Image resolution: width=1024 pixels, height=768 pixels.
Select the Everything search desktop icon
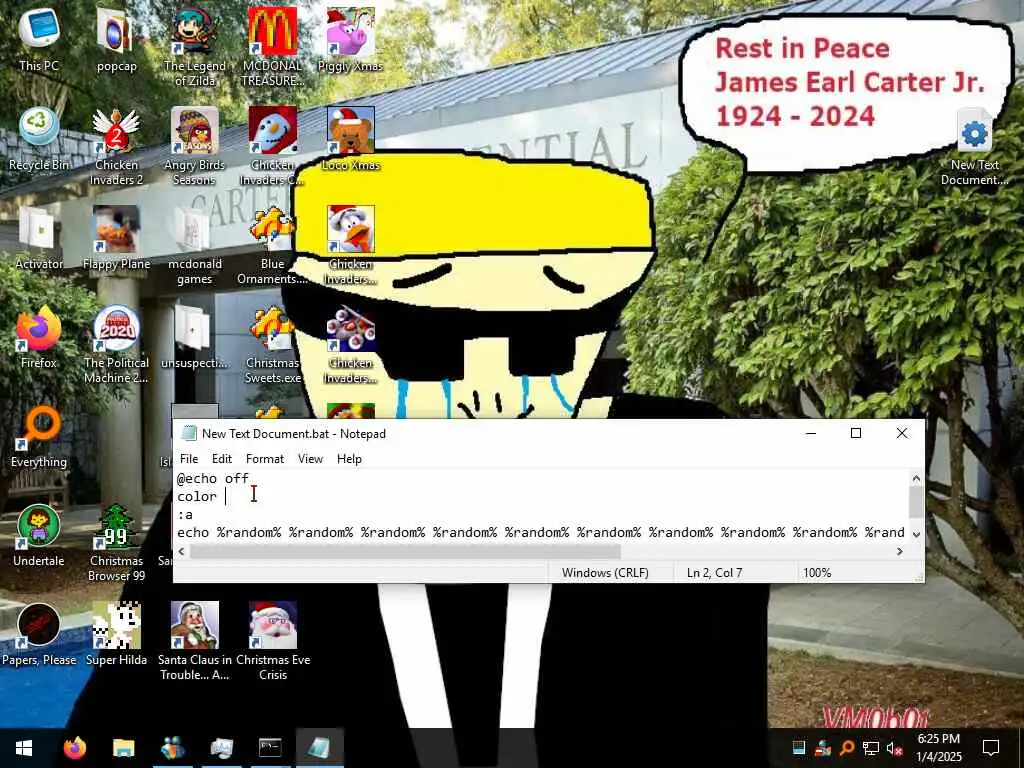coord(39,436)
